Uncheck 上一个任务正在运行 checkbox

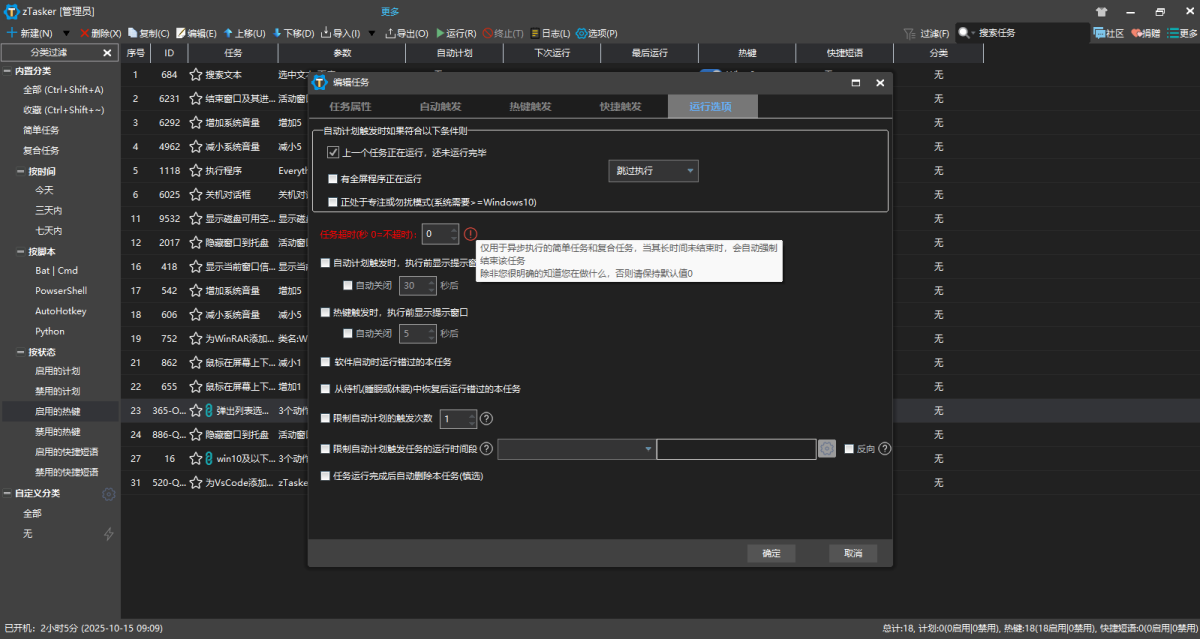pos(333,153)
